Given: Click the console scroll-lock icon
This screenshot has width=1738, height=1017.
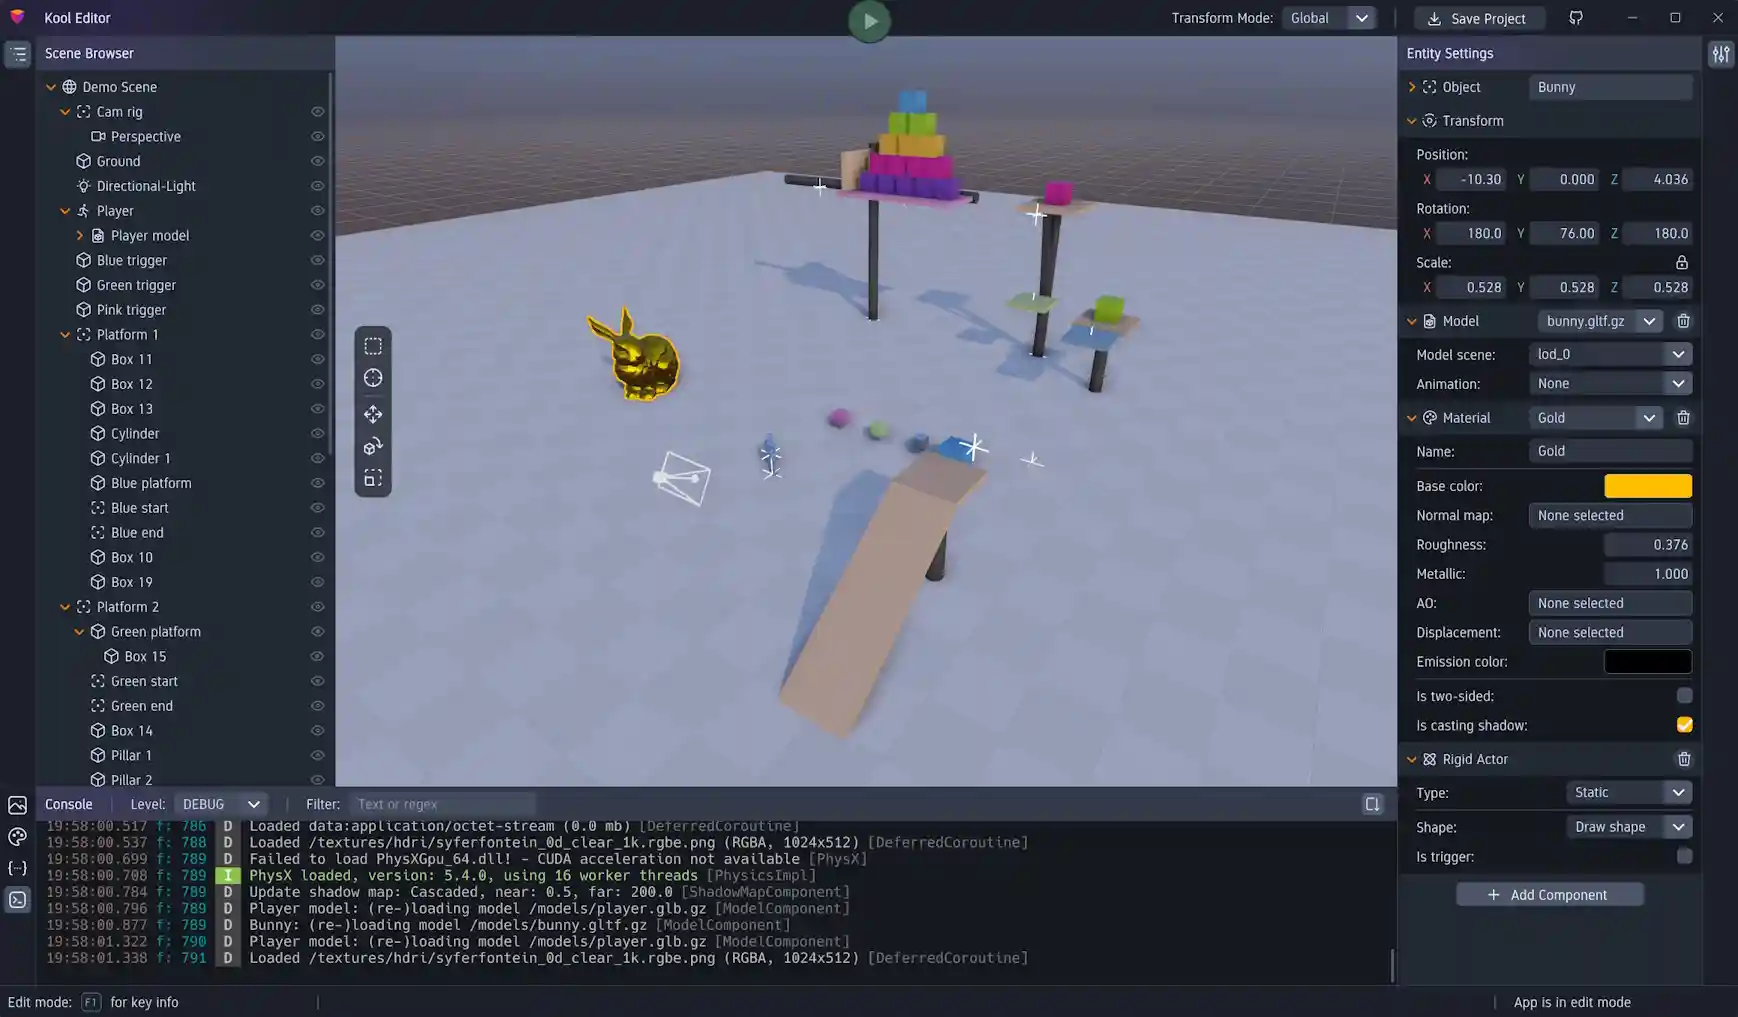Looking at the screenshot, I should 1372,805.
